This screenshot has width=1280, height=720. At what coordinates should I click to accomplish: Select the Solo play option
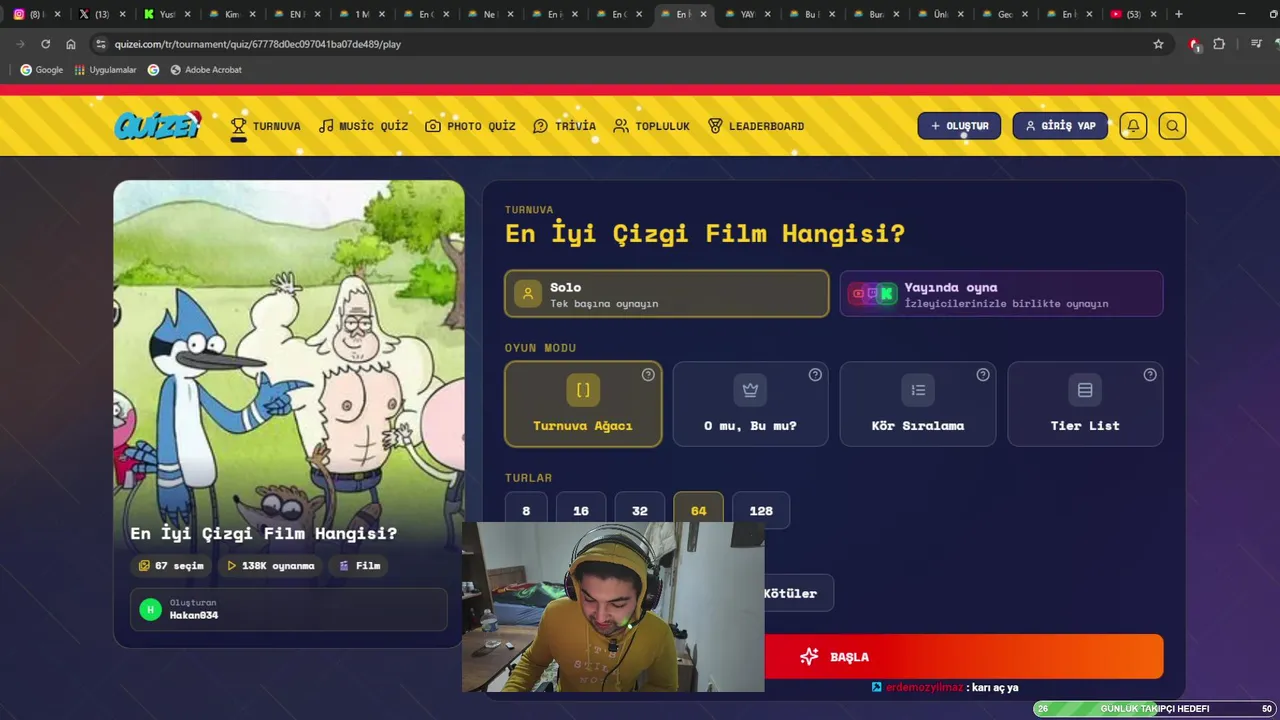(x=667, y=294)
